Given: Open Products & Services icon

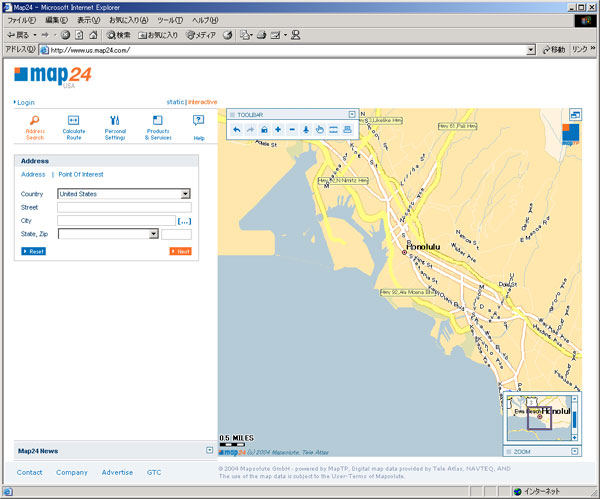Looking at the screenshot, I should click(x=158, y=120).
